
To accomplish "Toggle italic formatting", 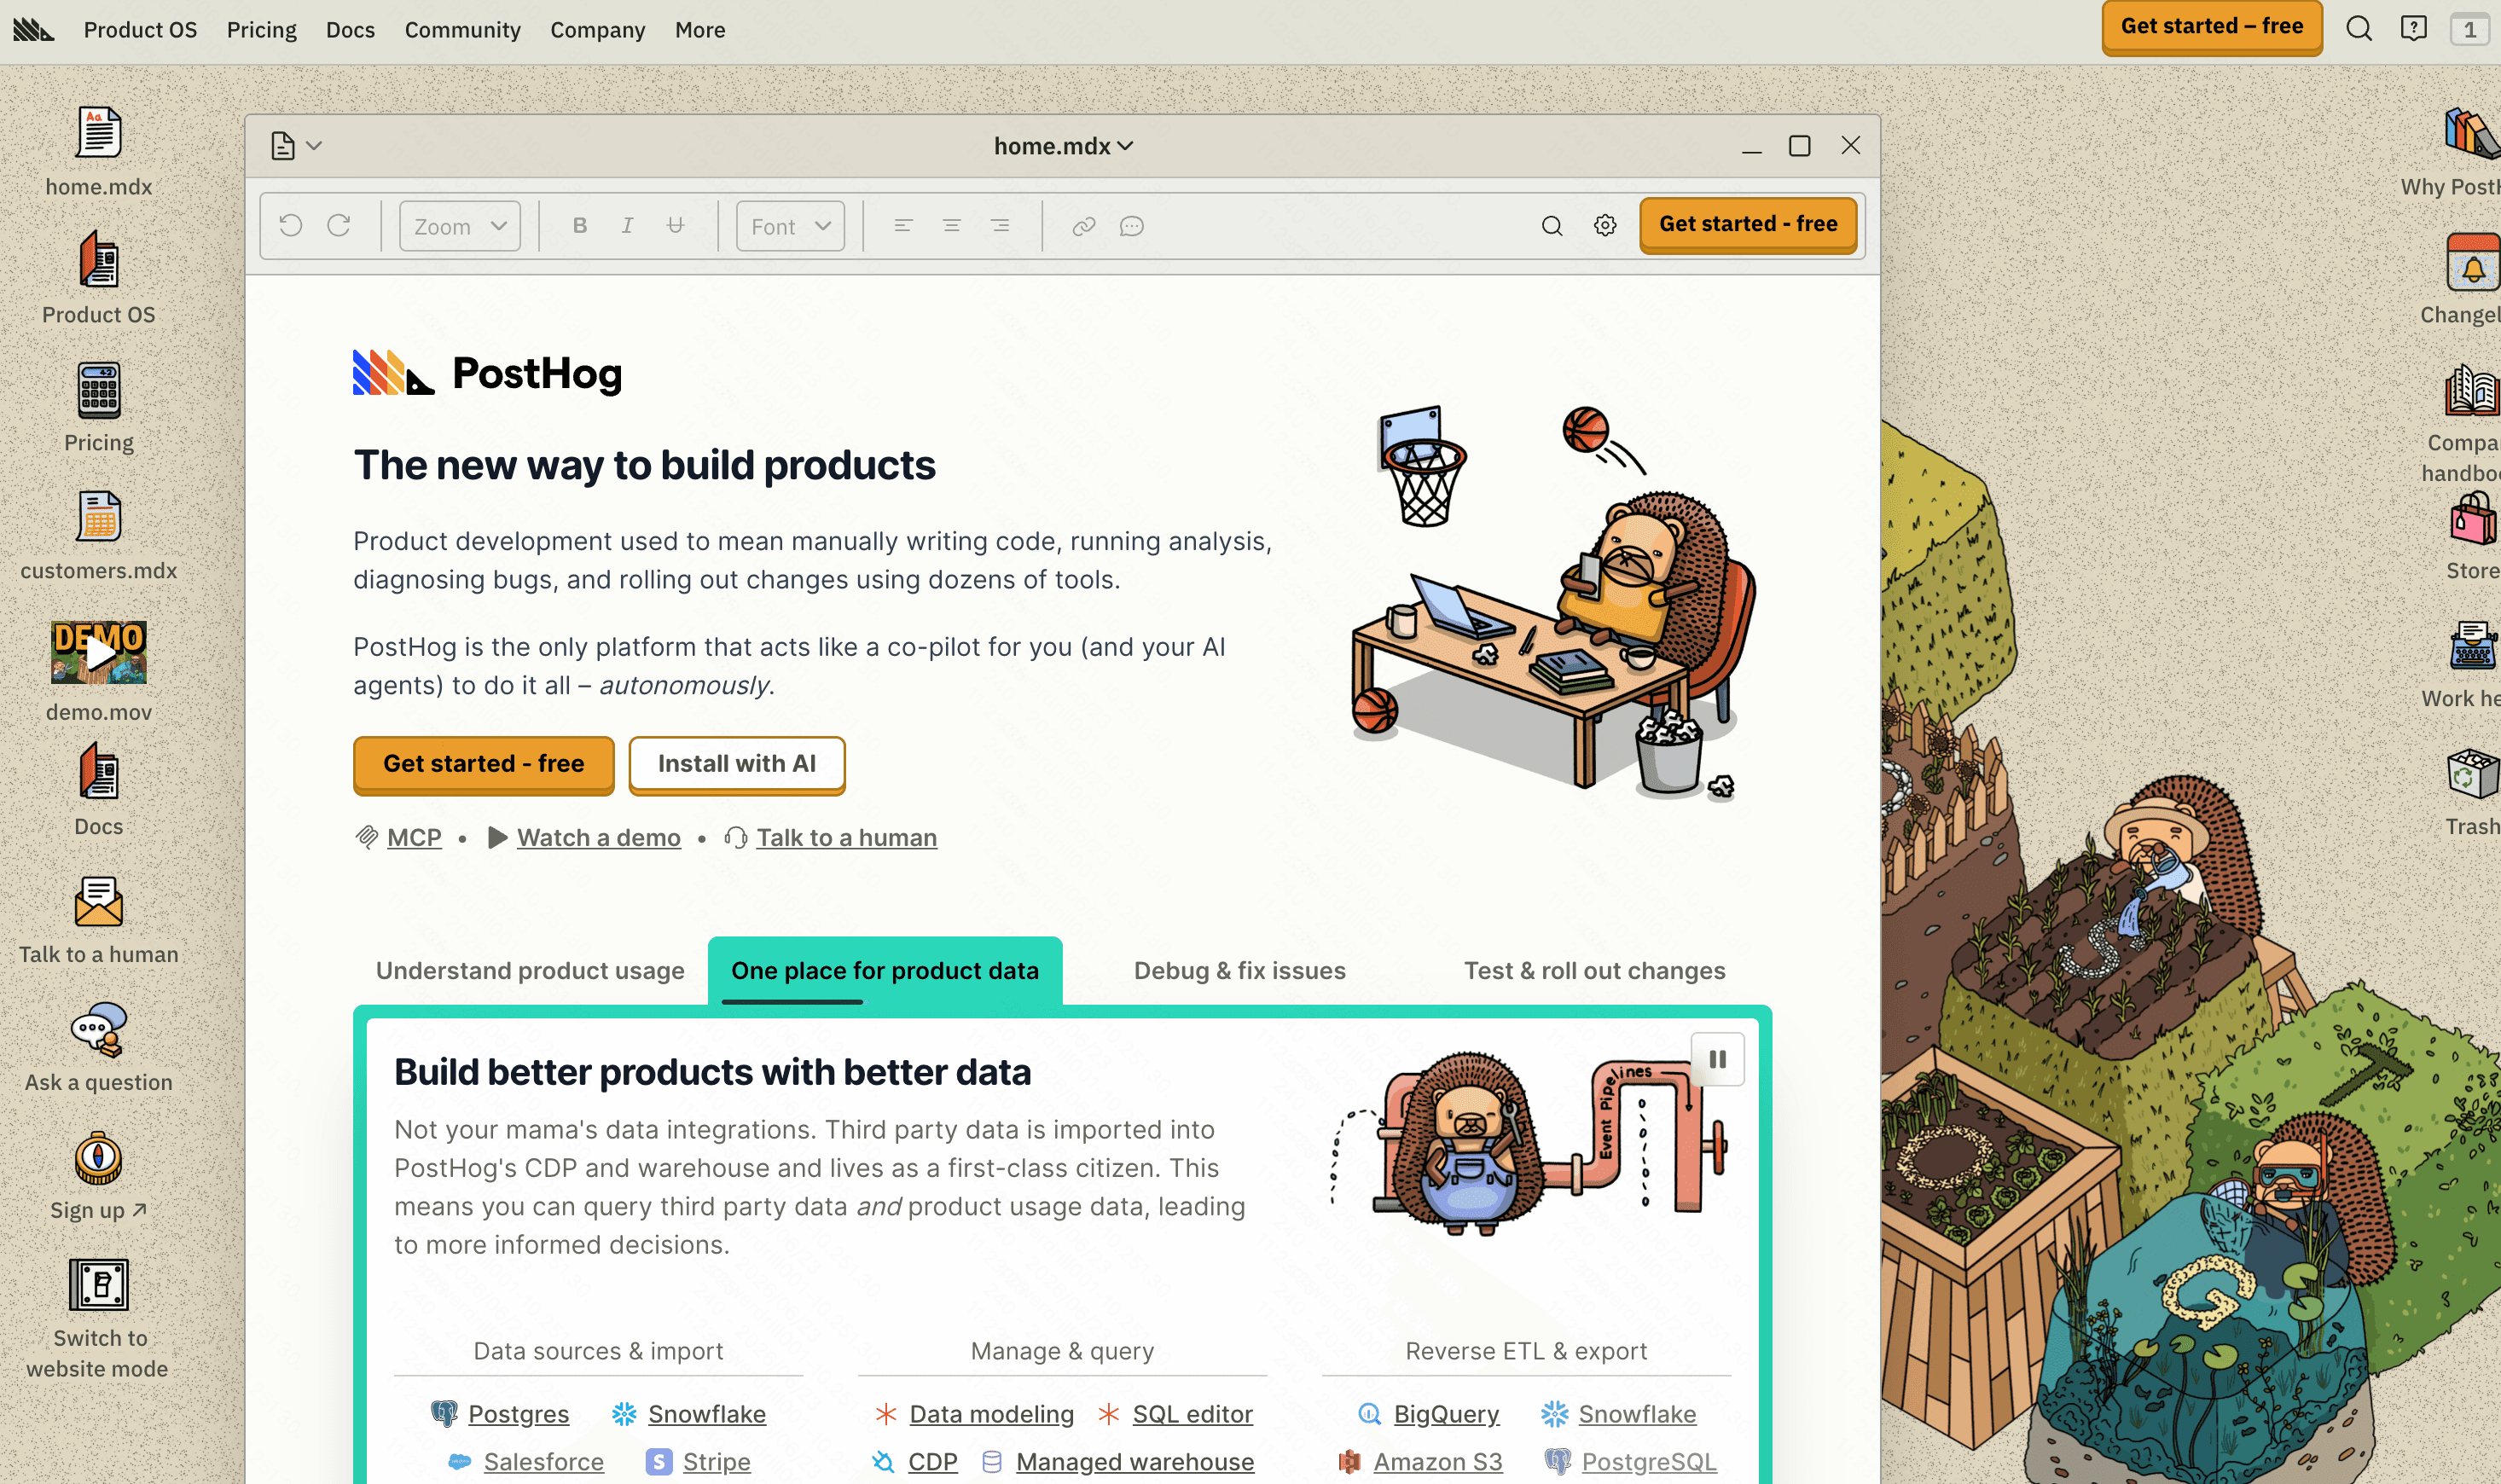I will [627, 226].
